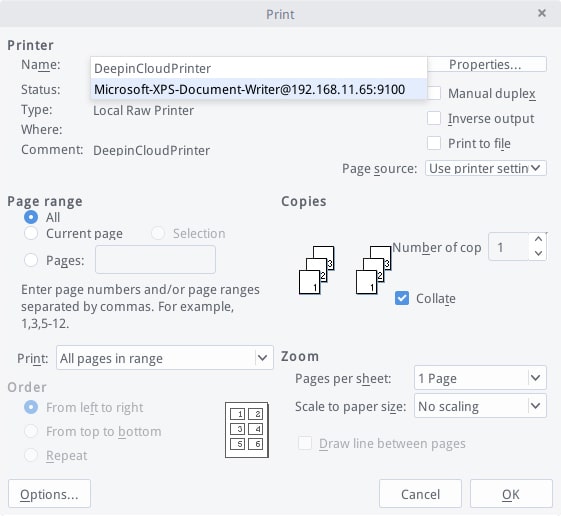
Task: Close the Print dialog window
Action: click(542, 13)
